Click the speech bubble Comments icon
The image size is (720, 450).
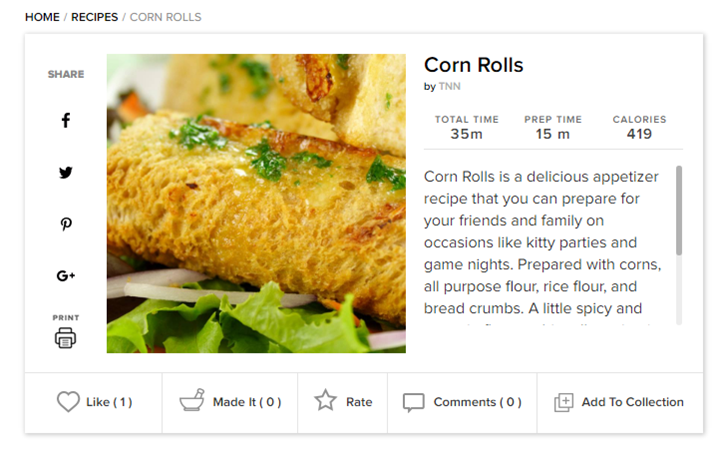click(413, 403)
